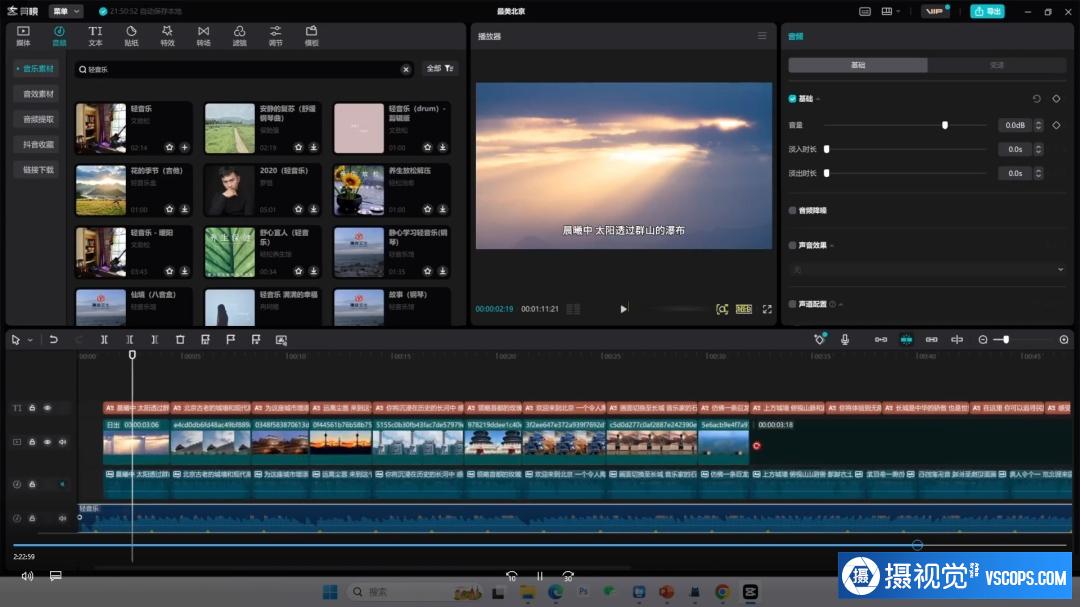Select 抖音收藏 in the audio sidebar

click(x=39, y=145)
